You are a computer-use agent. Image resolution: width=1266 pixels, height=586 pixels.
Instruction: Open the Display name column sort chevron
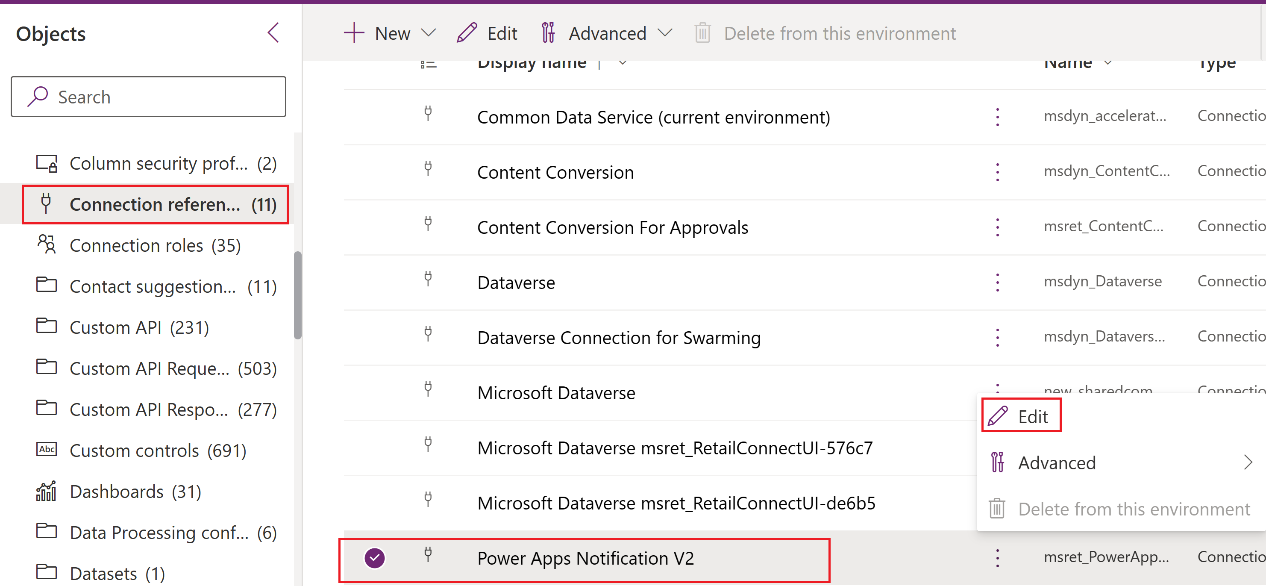(x=622, y=63)
